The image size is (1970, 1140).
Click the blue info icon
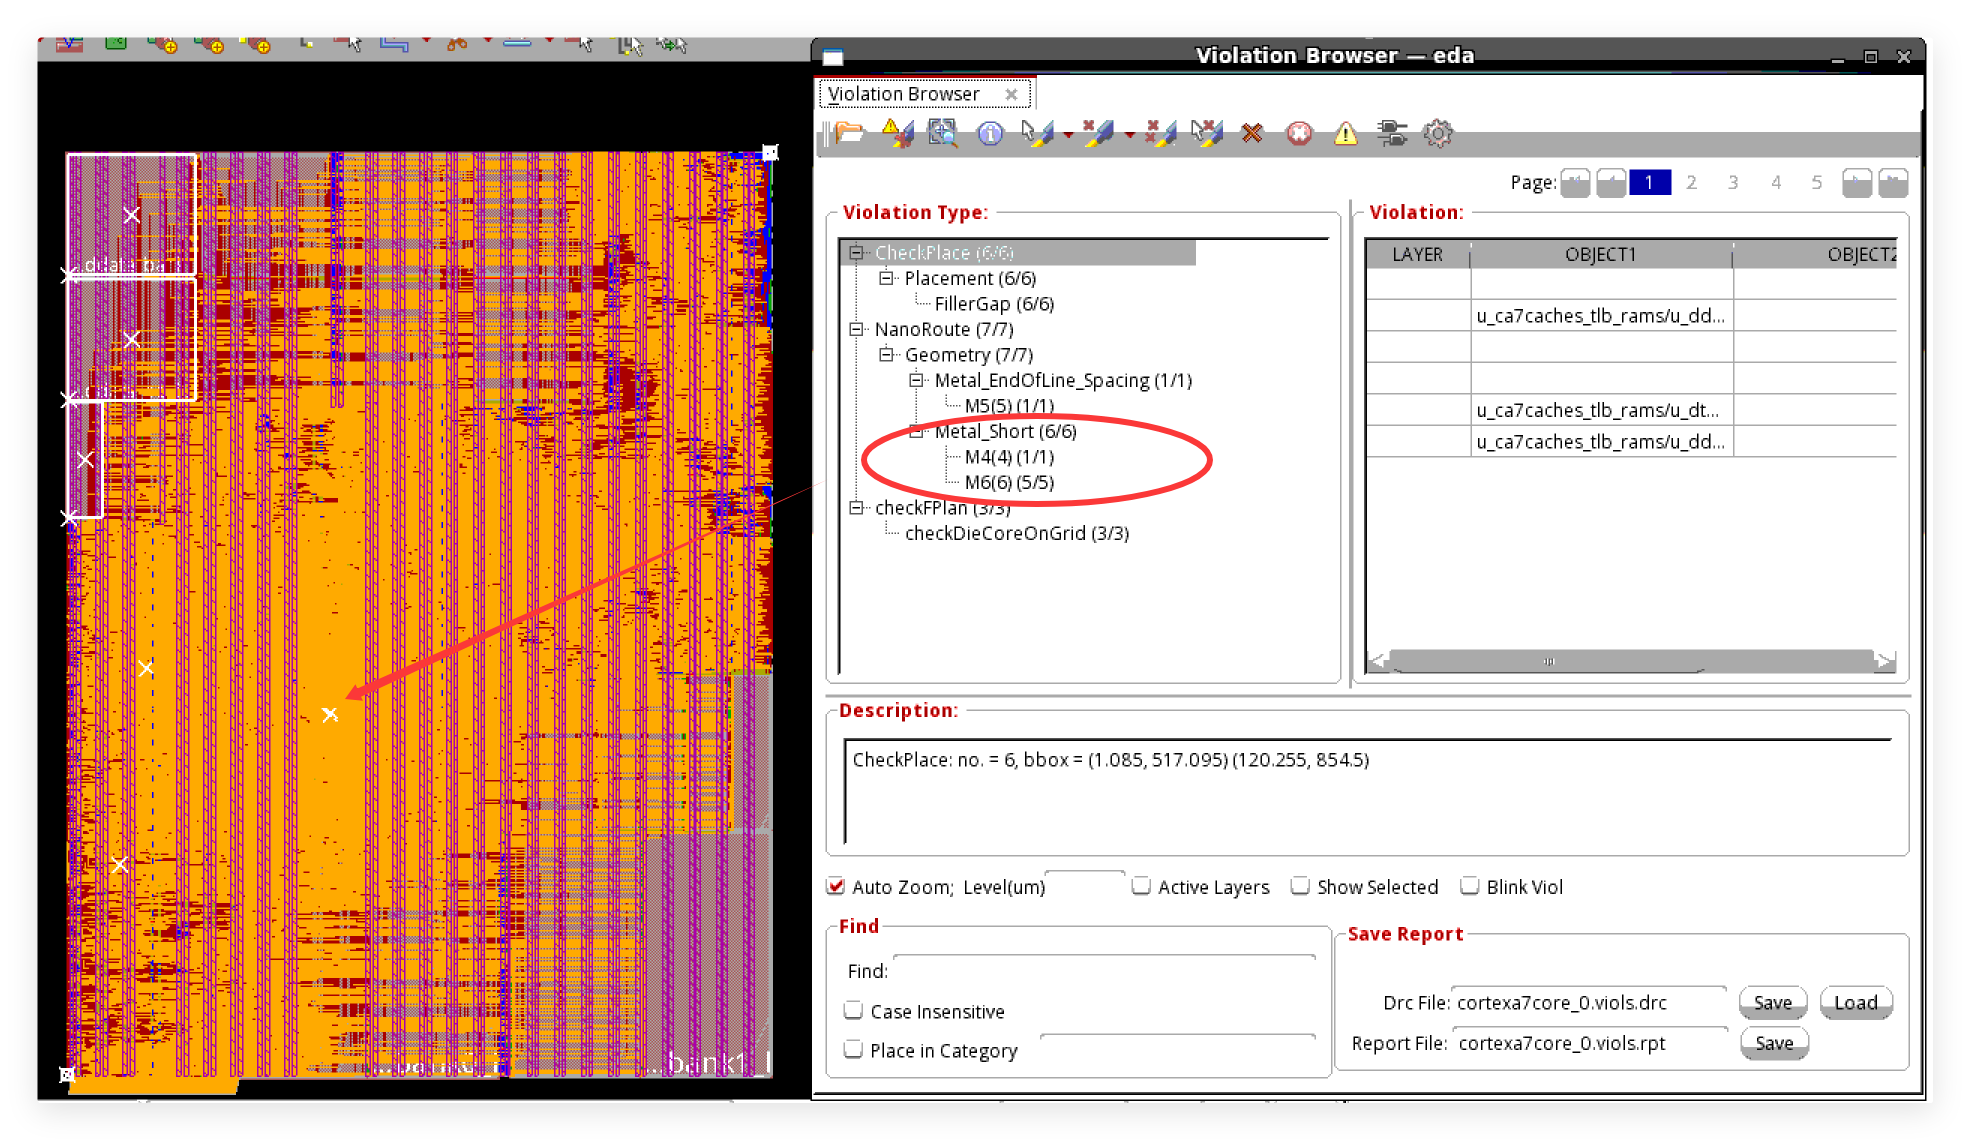pyautogui.click(x=990, y=133)
